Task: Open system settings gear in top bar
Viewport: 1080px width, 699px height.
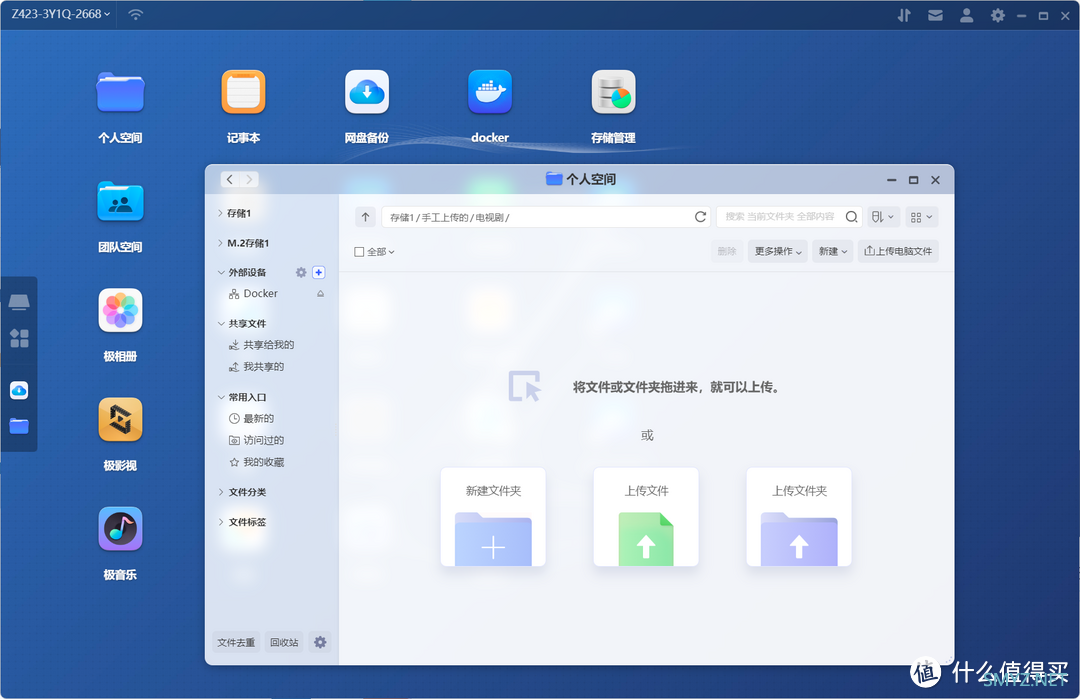Action: pyautogui.click(x=997, y=15)
